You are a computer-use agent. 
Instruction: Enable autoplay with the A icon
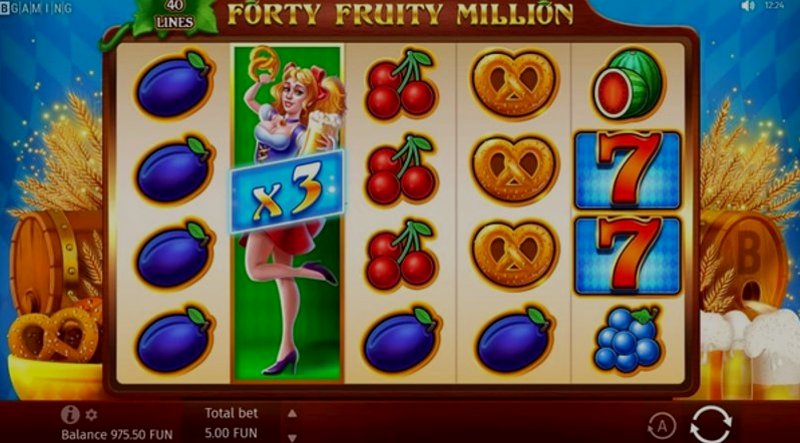[662, 426]
